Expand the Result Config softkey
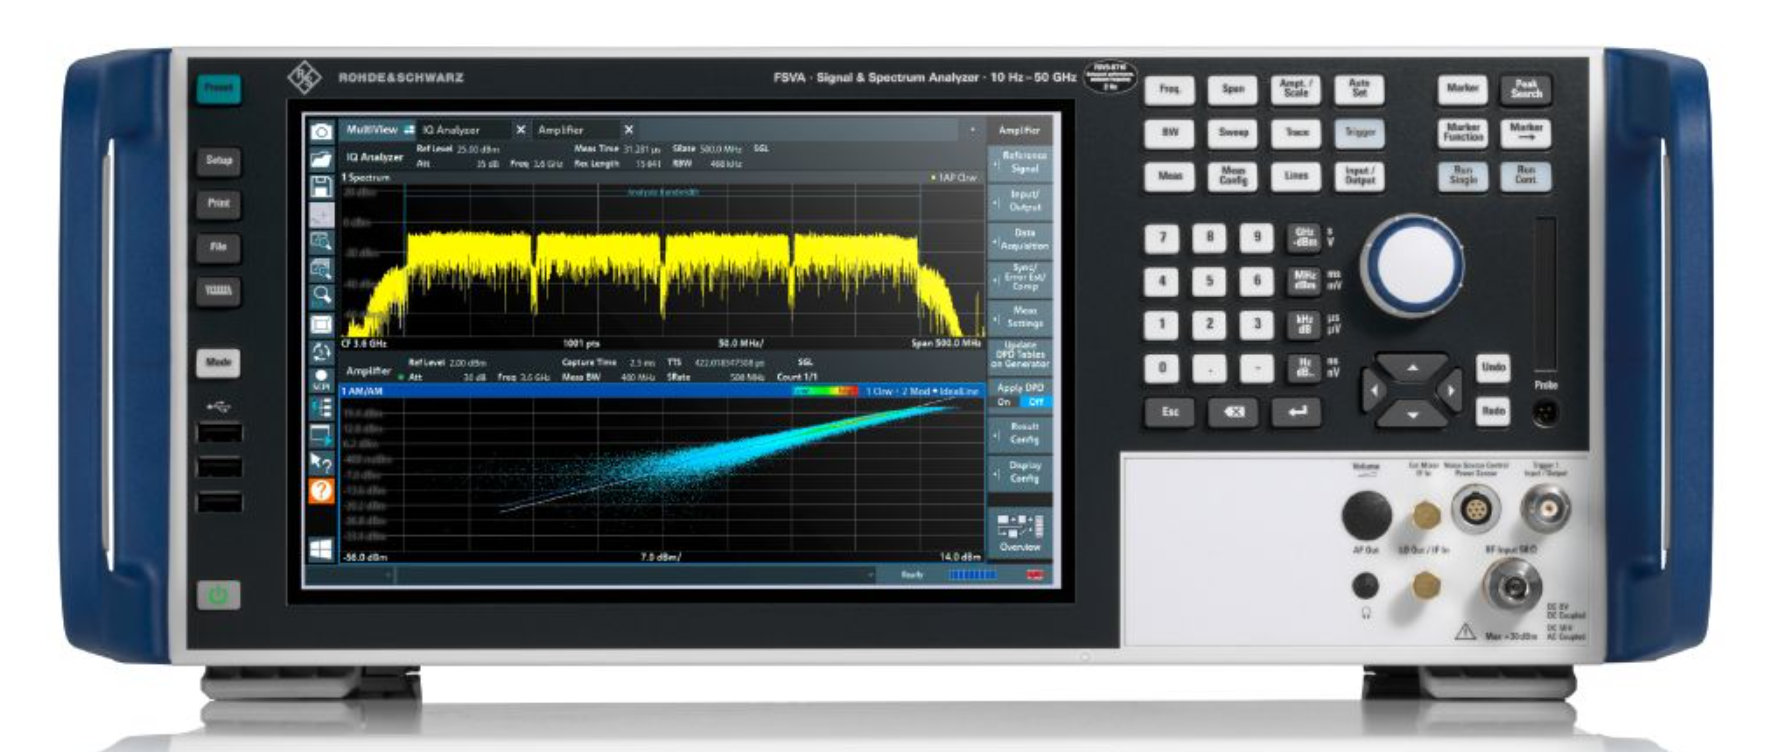This screenshot has height=752, width=1770. coord(1020,433)
